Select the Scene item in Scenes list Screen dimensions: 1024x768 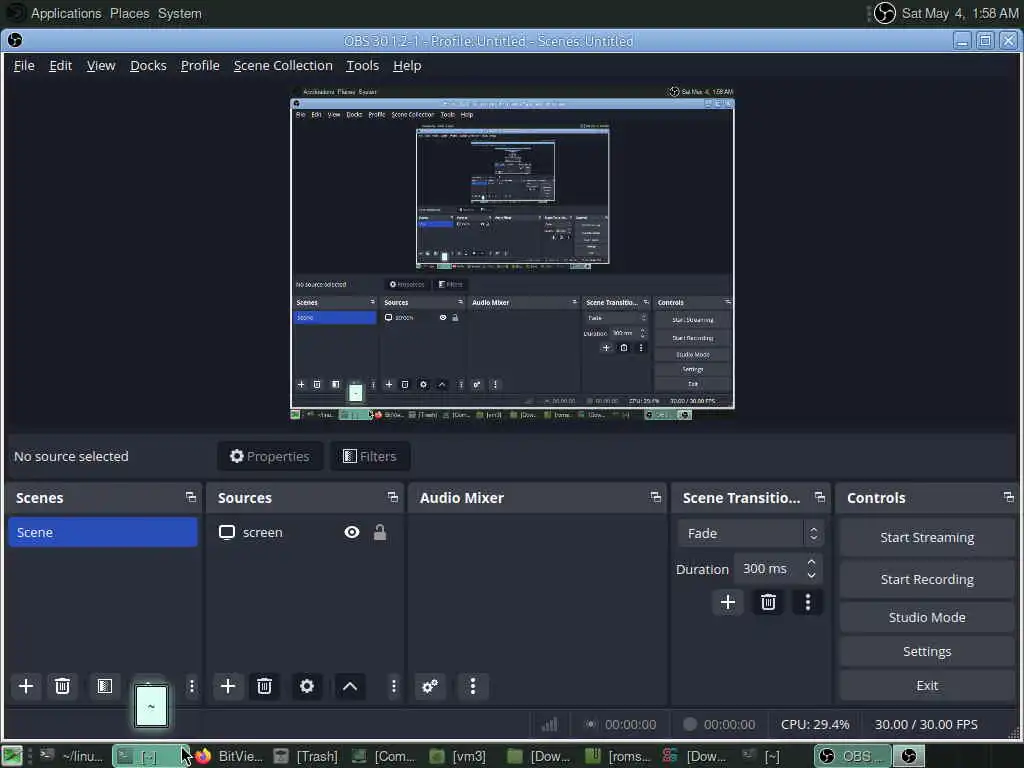point(103,532)
